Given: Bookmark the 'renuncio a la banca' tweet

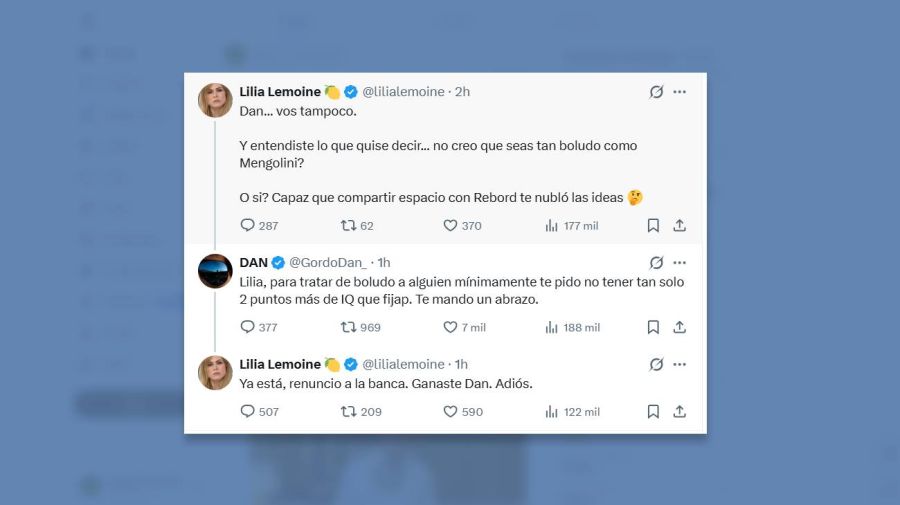Looking at the screenshot, I should 653,411.
